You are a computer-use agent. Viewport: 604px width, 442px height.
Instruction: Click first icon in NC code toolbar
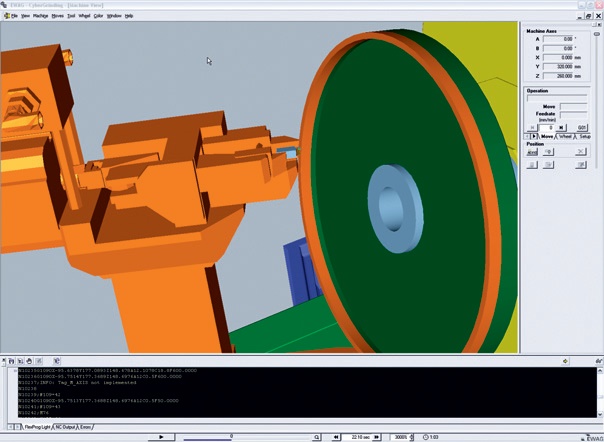pos(12,361)
